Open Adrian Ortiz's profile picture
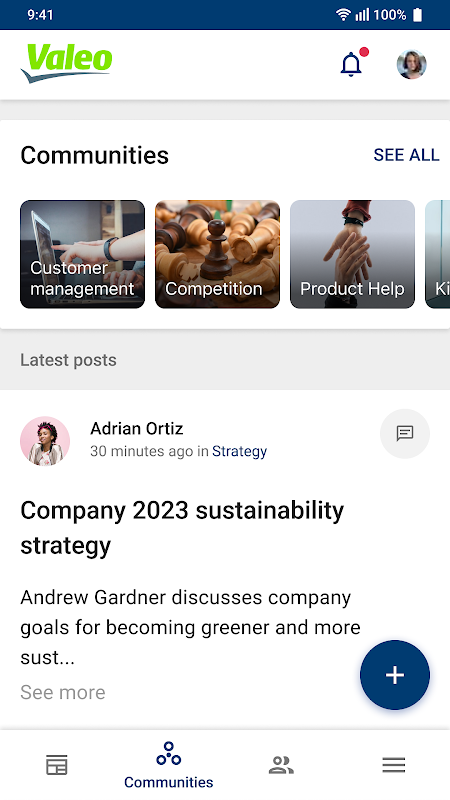Viewport: 450px width, 800px height. 45,441
